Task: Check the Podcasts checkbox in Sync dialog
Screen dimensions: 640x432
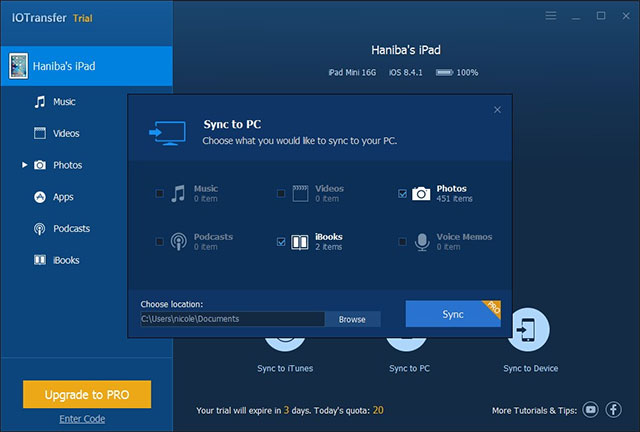Action: (160, 242)
